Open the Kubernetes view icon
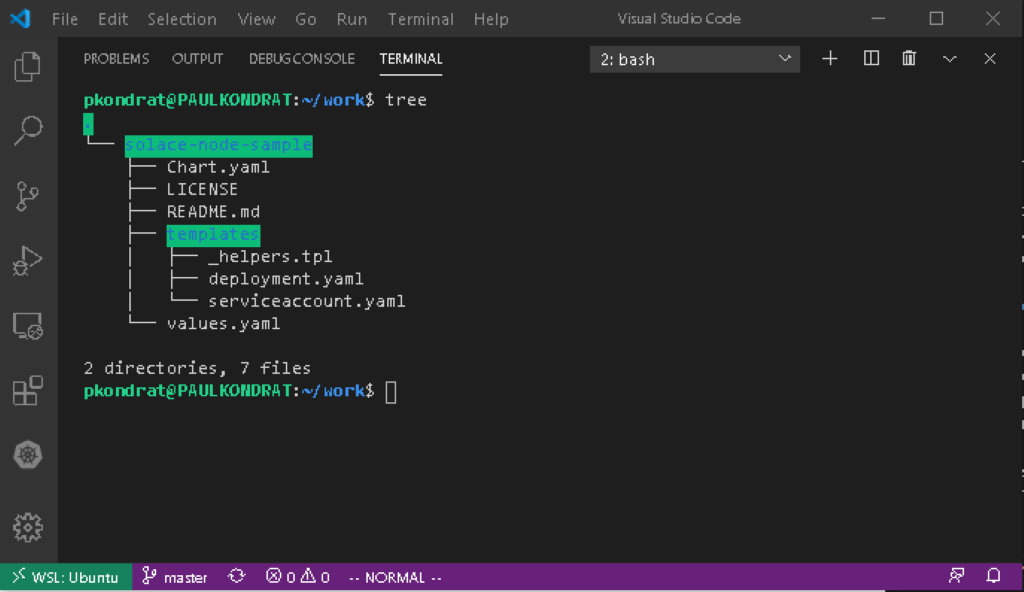 [28, 456]
